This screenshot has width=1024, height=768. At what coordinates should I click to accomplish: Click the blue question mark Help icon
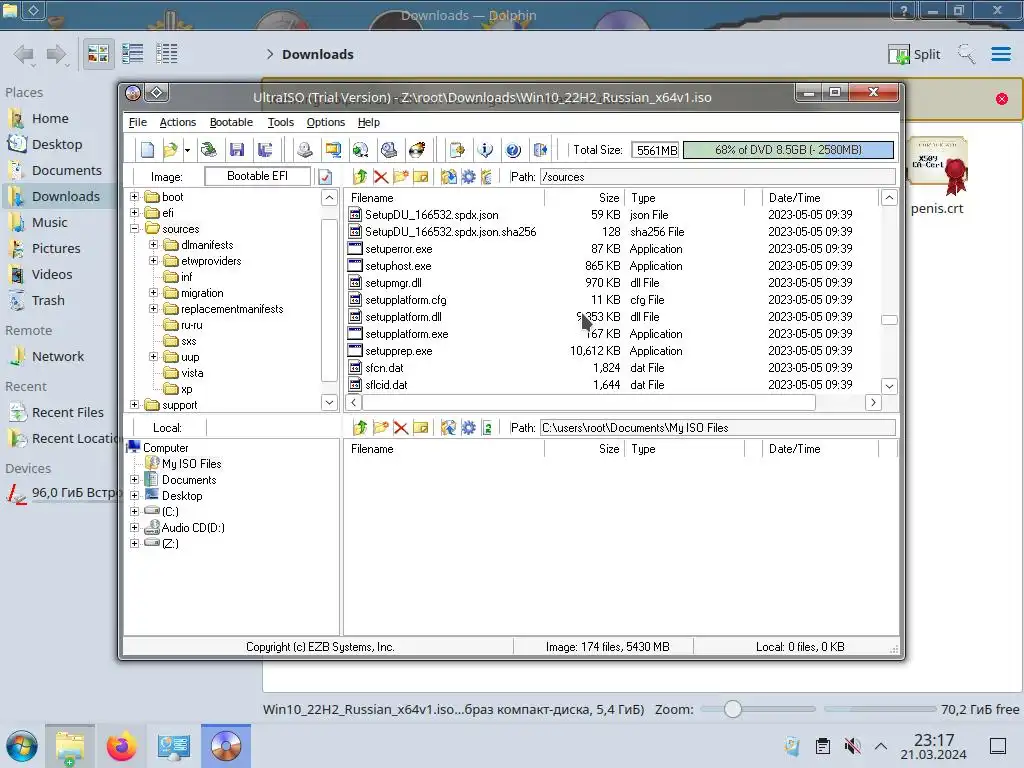(513, 150)
